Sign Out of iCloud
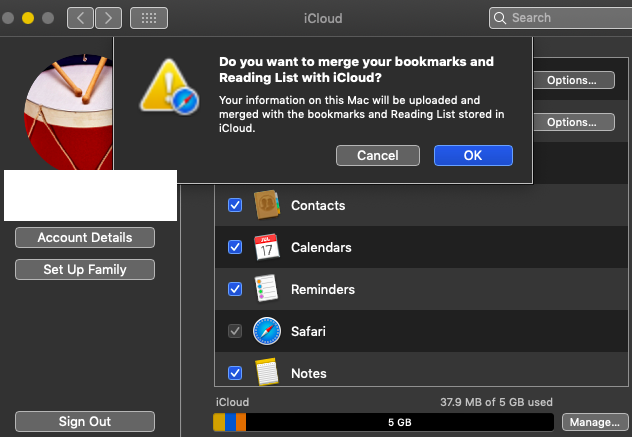Screen dimensions: 632x437 (85, 421)
